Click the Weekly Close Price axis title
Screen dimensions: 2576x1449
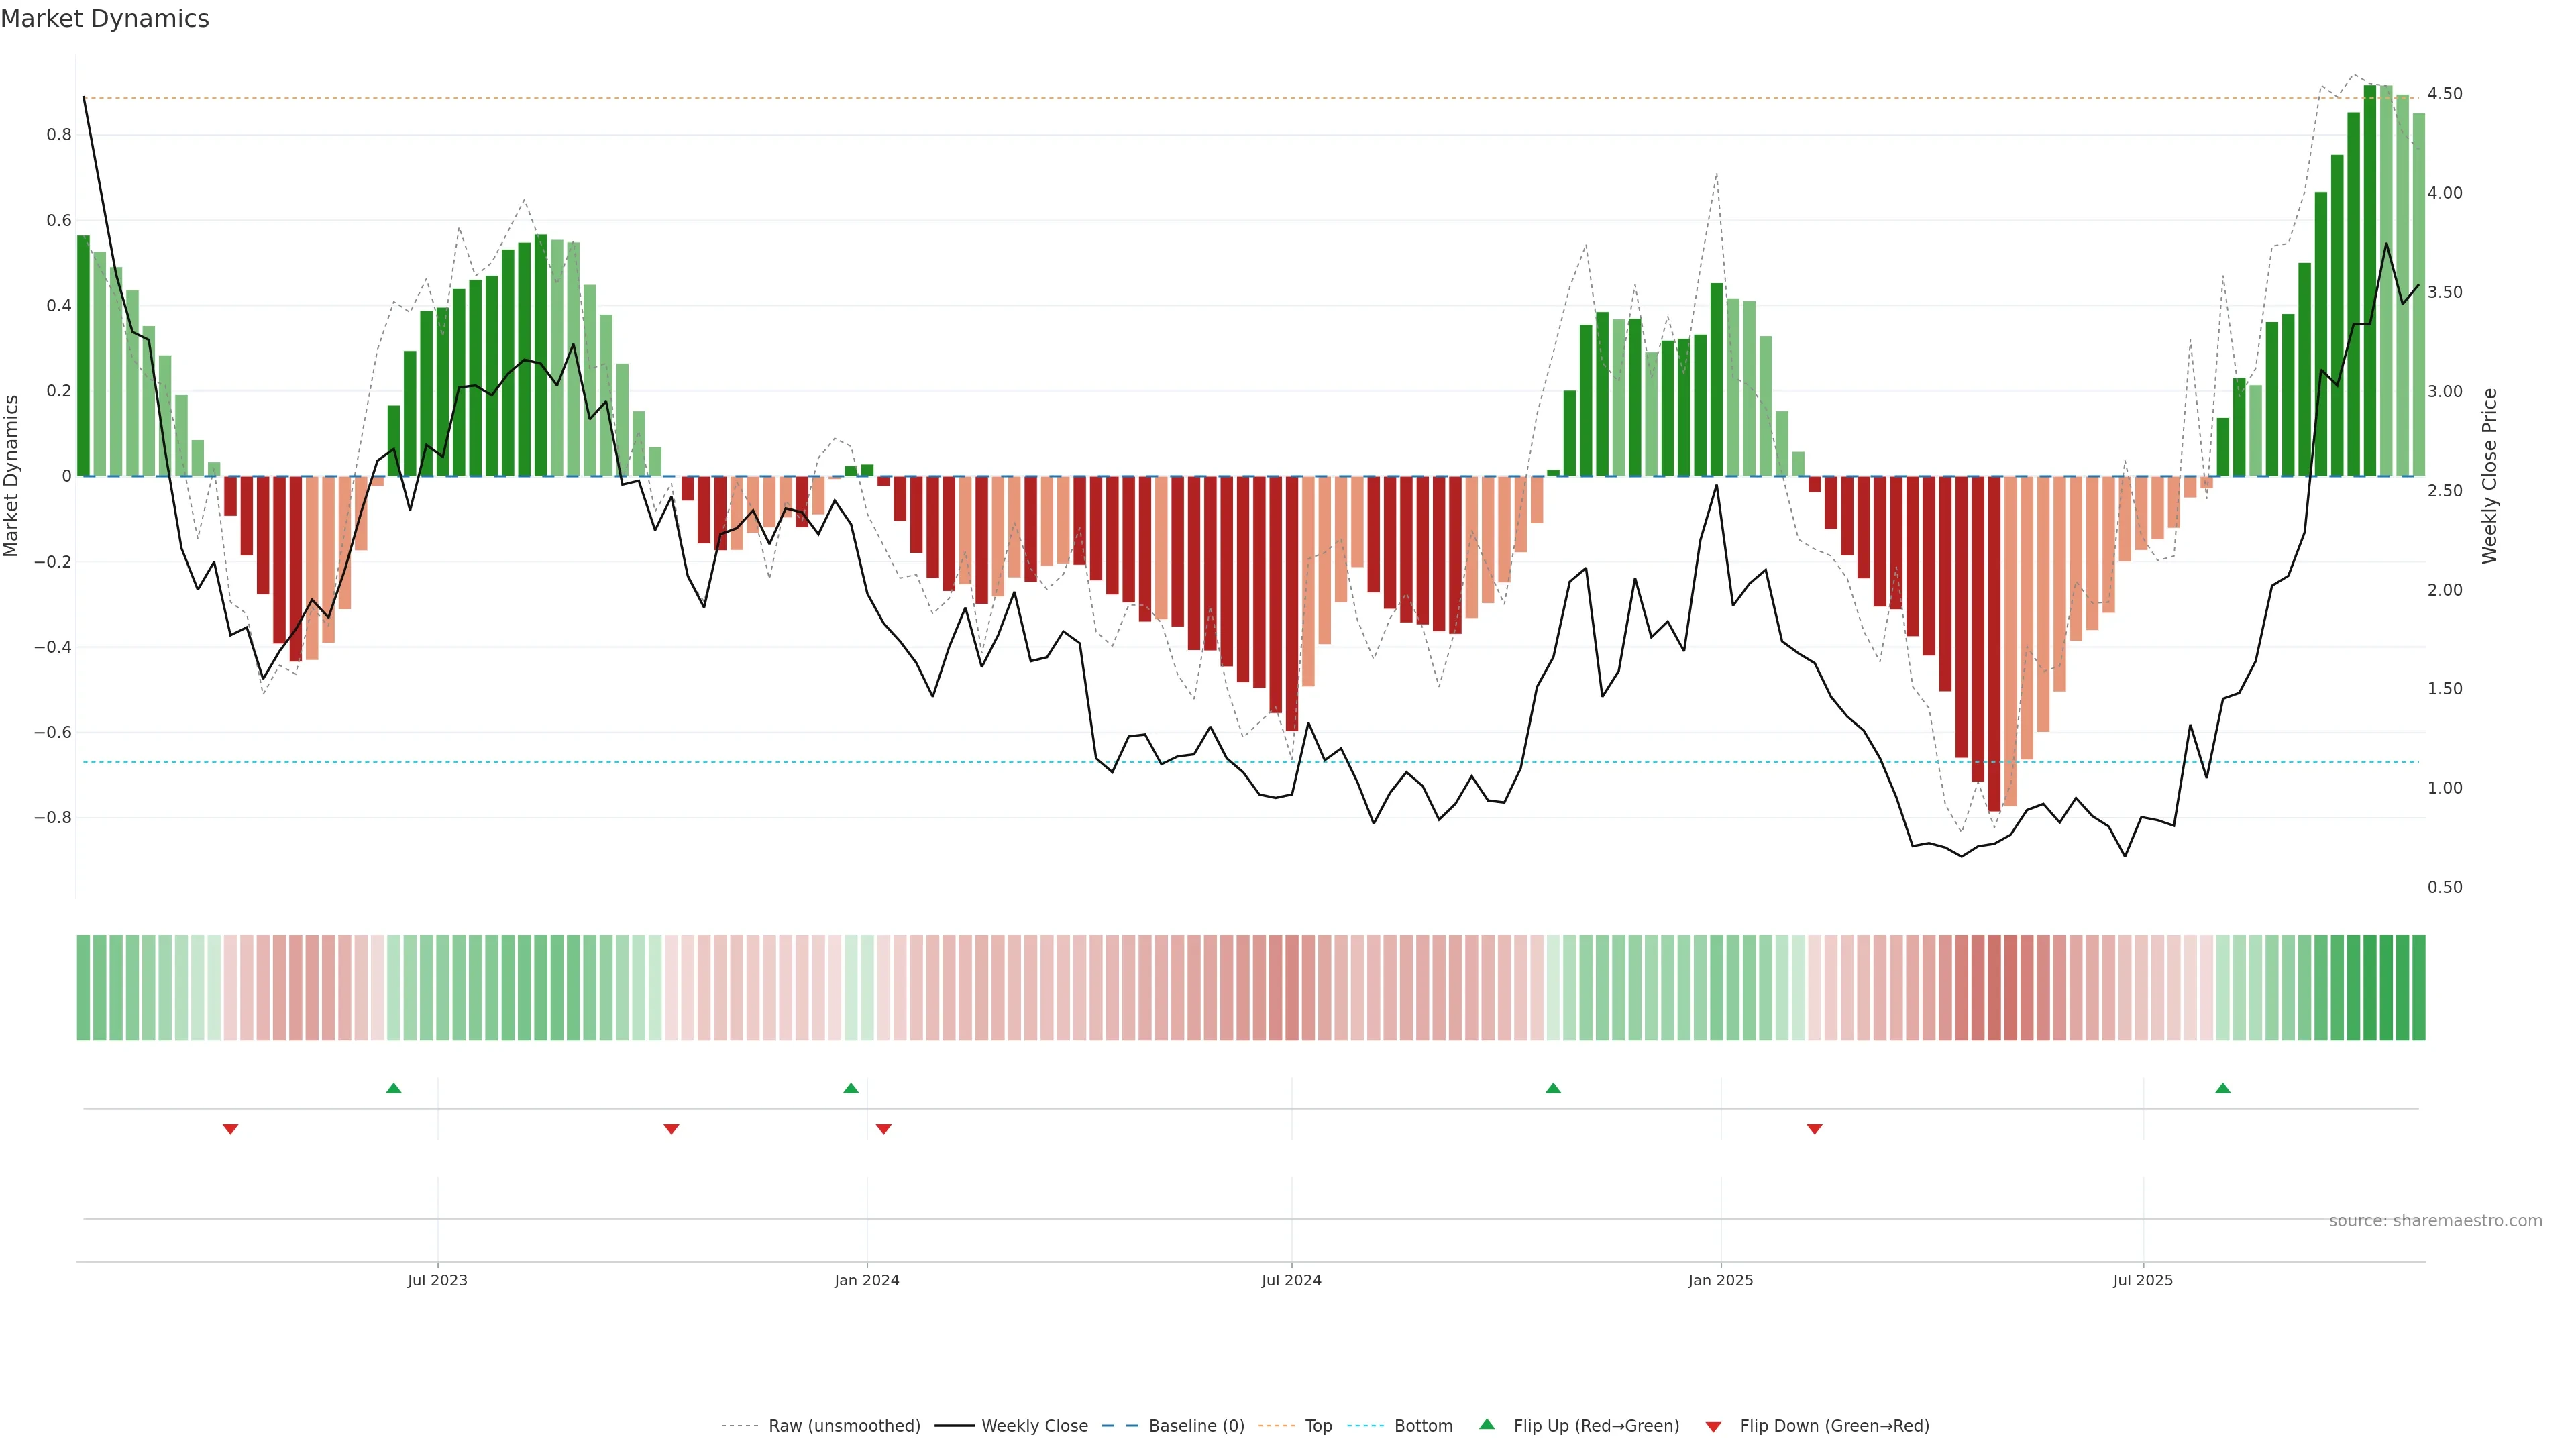[x=2489, y=476]
